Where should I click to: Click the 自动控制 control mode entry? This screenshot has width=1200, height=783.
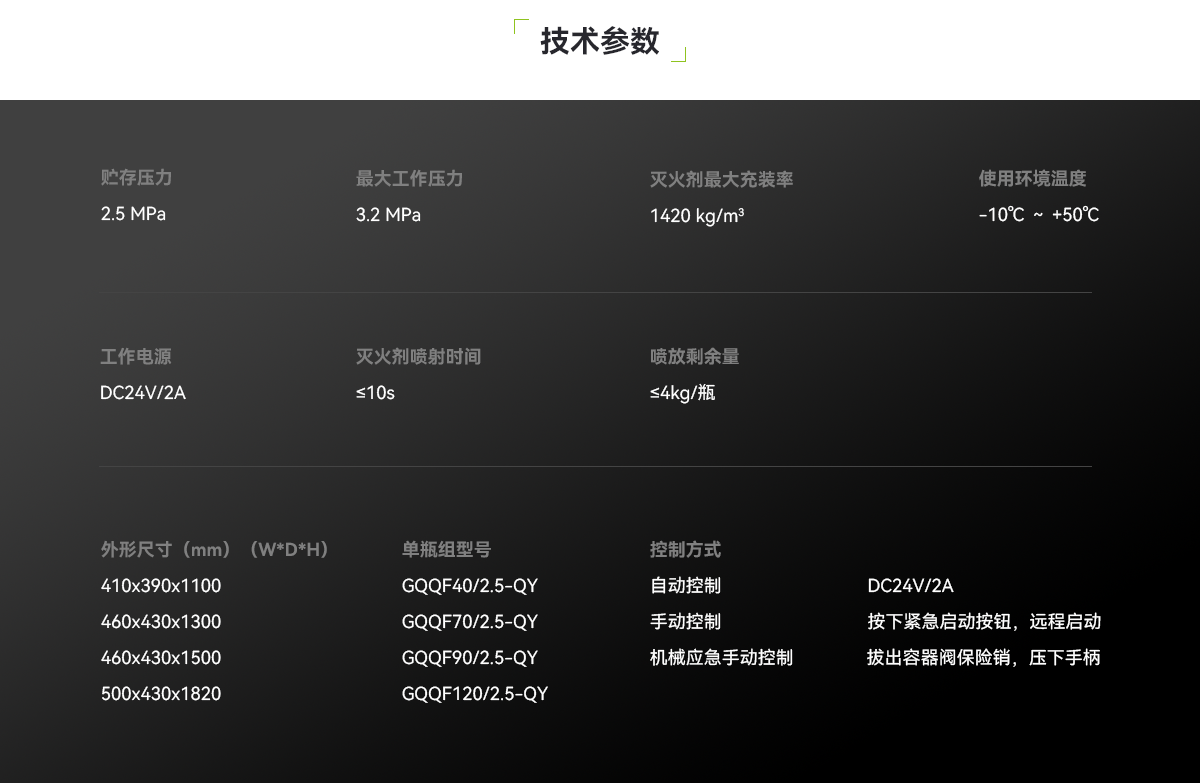(686, 586)
